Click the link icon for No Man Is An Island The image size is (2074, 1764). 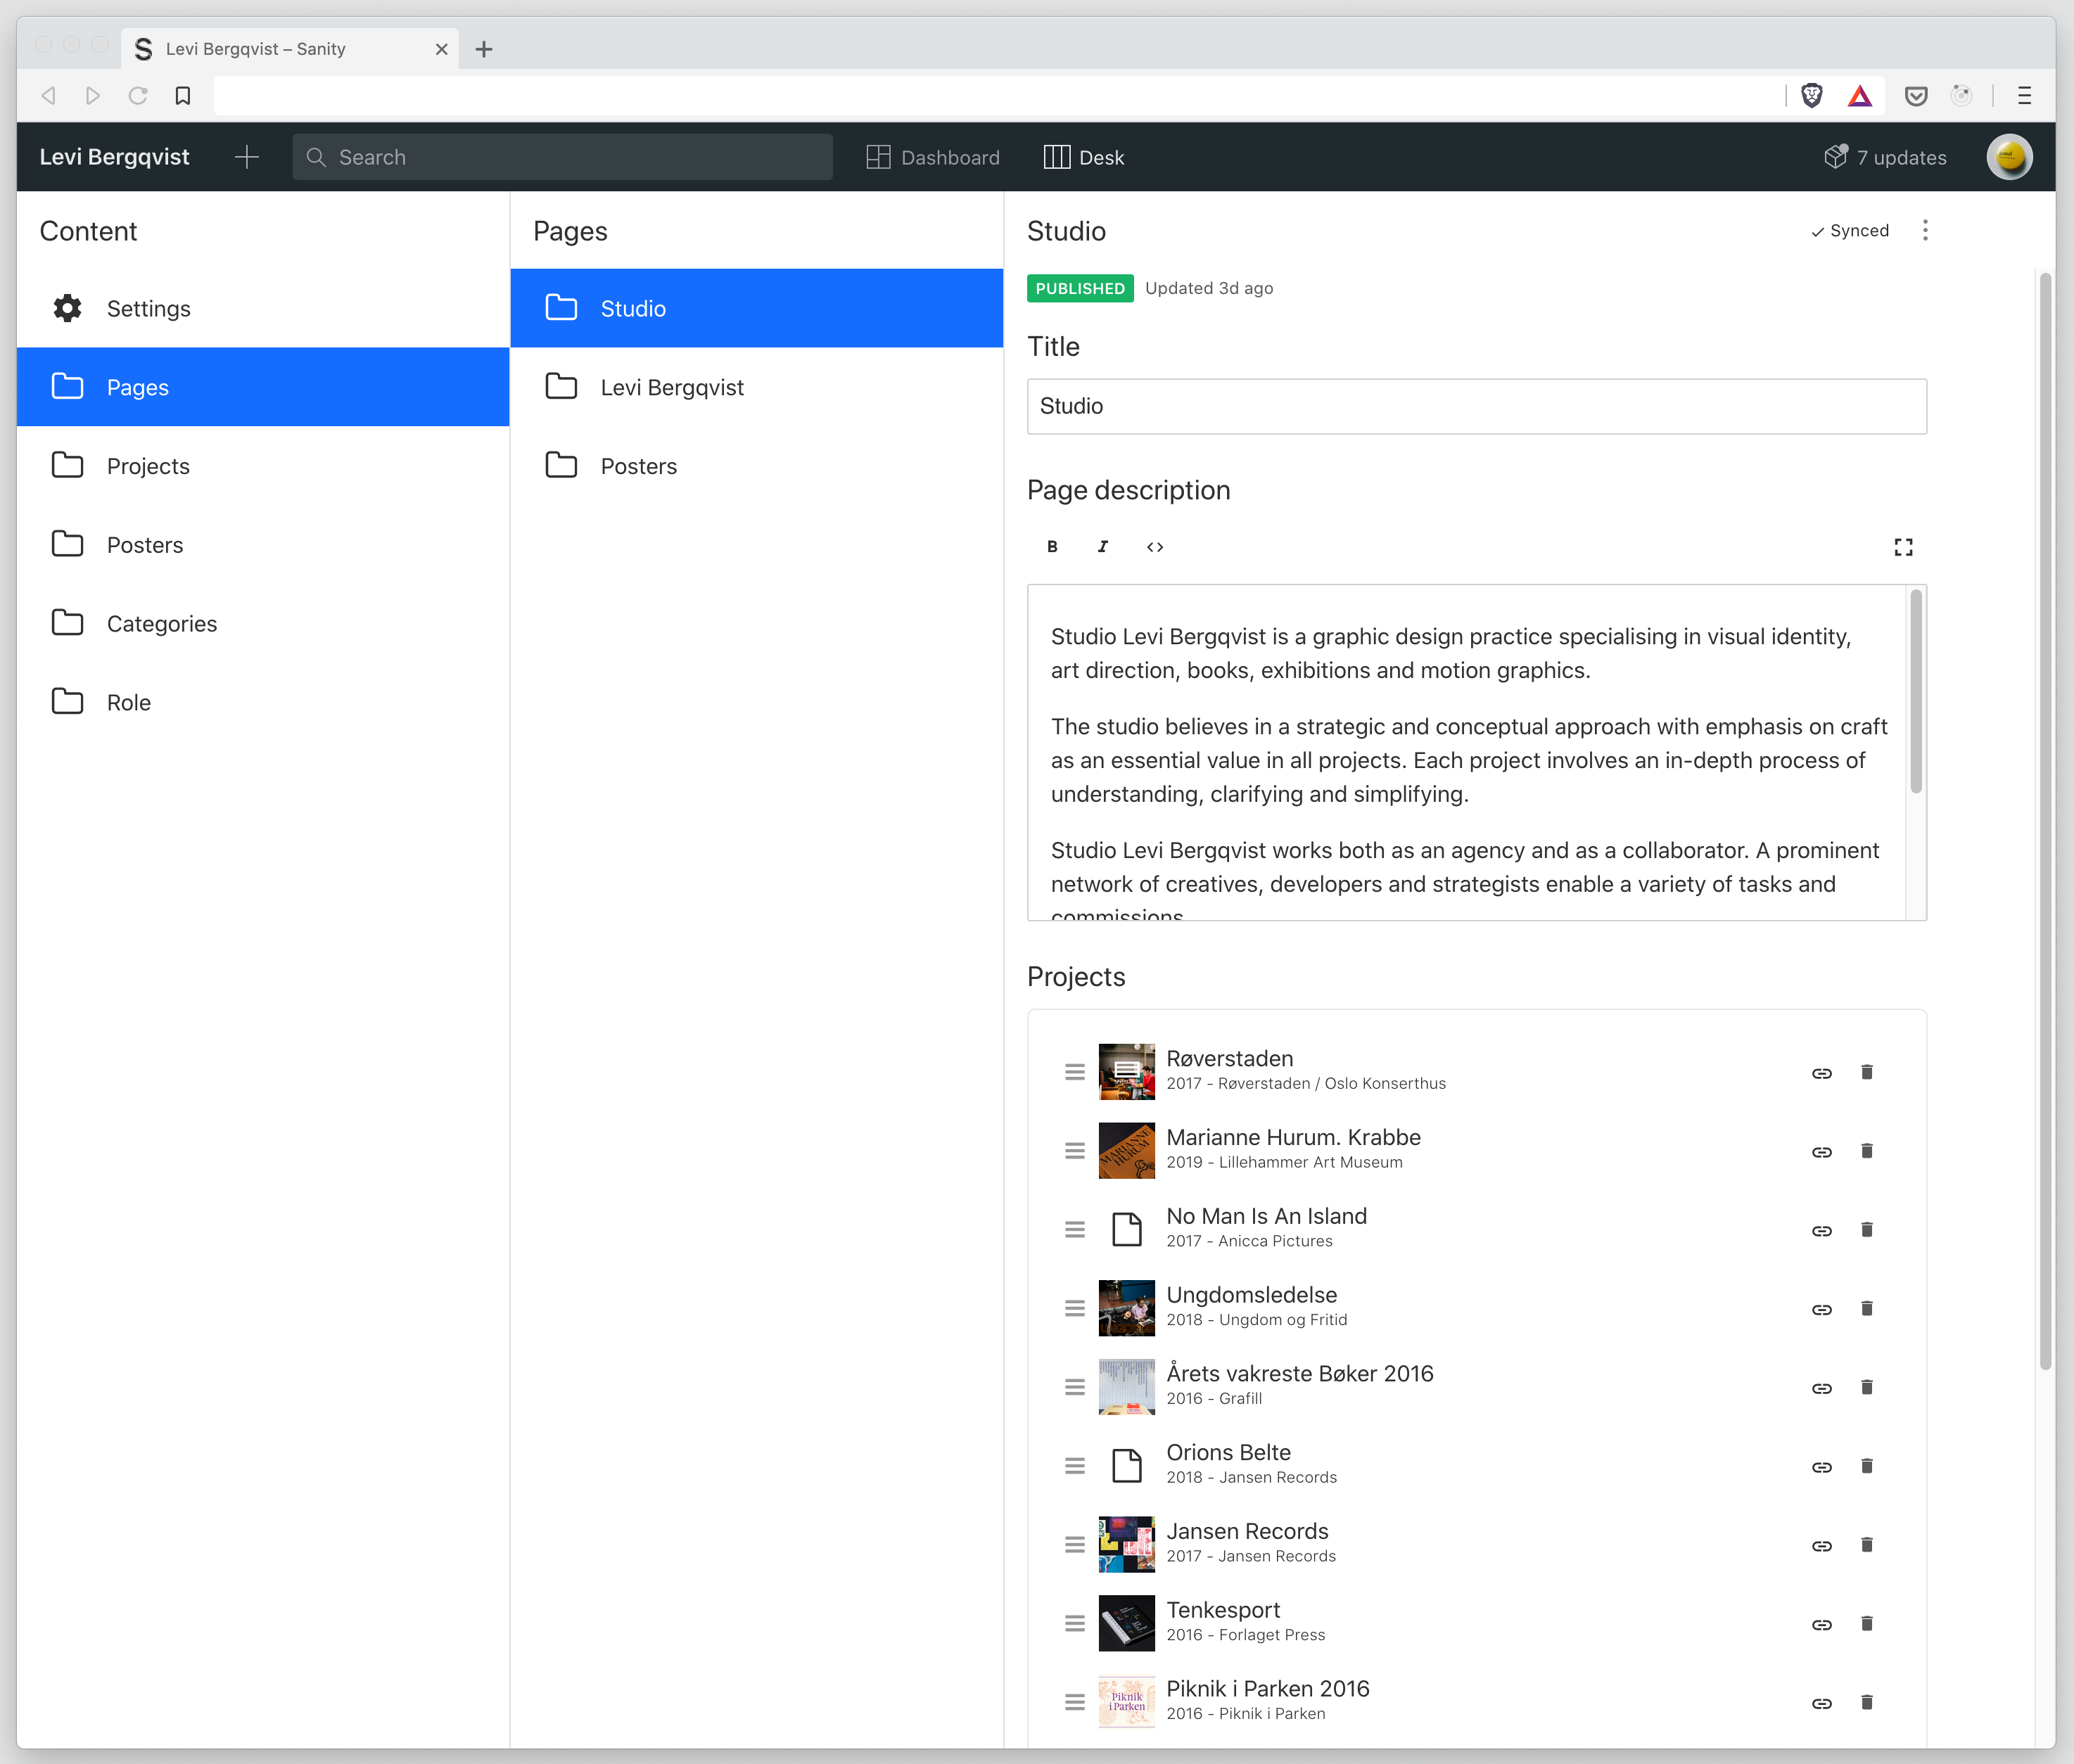(x=1821, y=1231)
